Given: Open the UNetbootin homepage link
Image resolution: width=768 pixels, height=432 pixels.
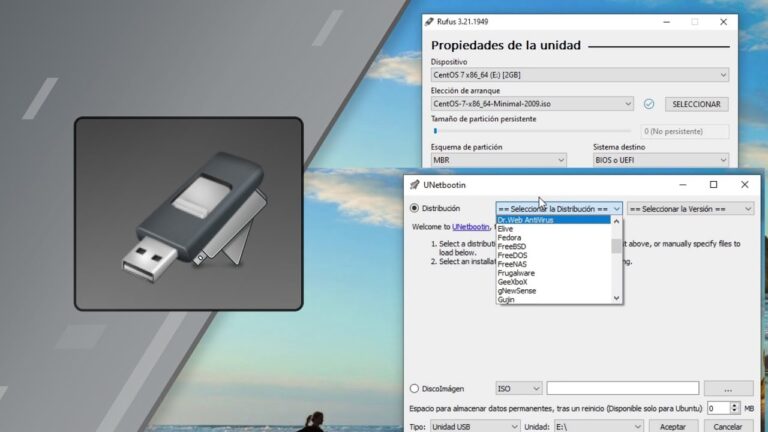Looking at the screenshot, I should 470,227.
